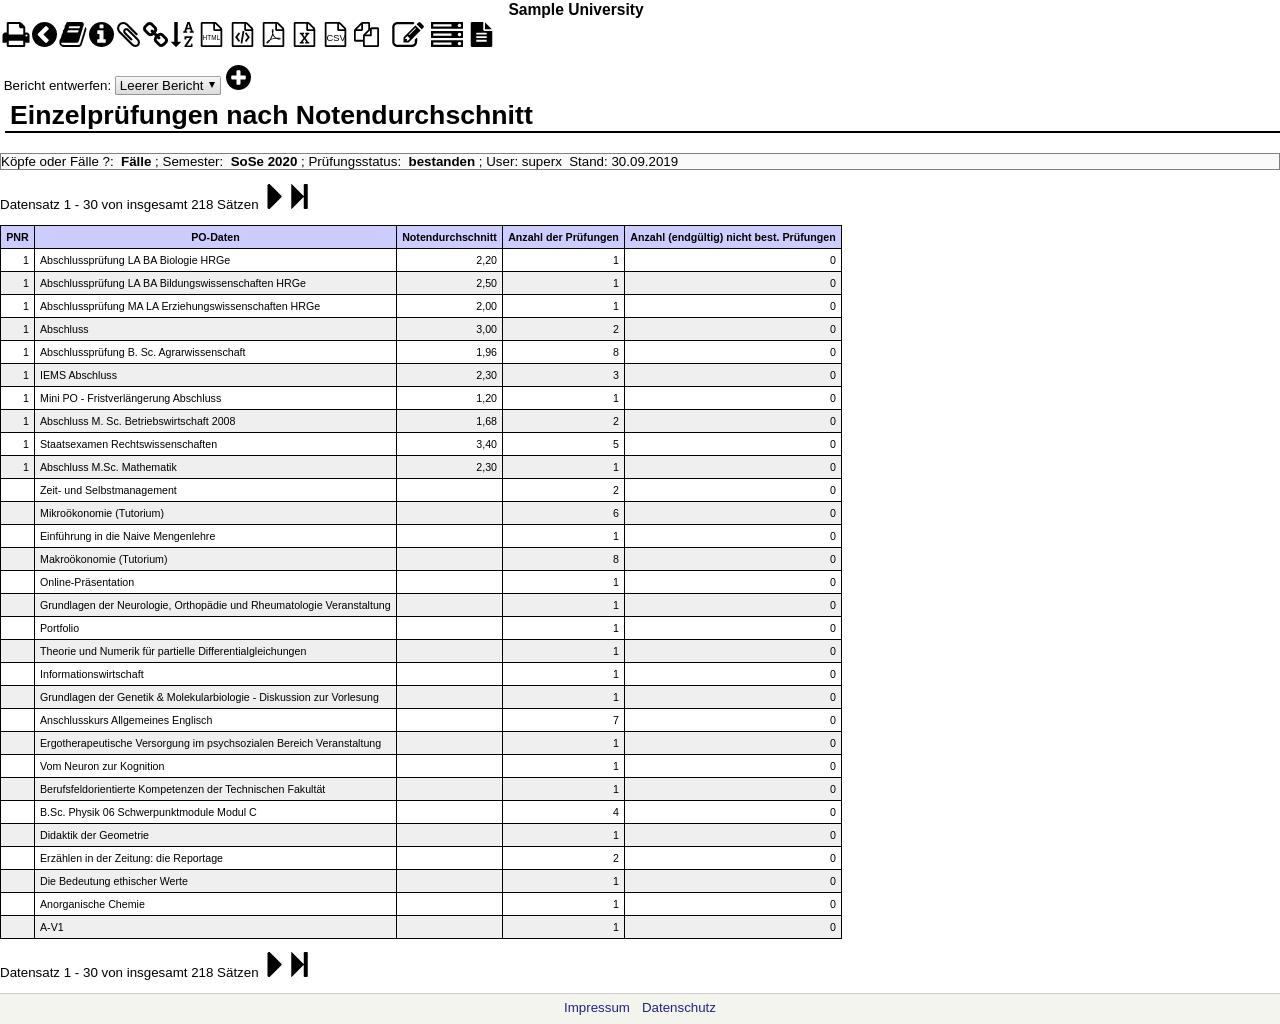Viewport: 1280px width, 1024px height.
Task: Click the edit pencil icon
Action: click(x=407, y=35)
